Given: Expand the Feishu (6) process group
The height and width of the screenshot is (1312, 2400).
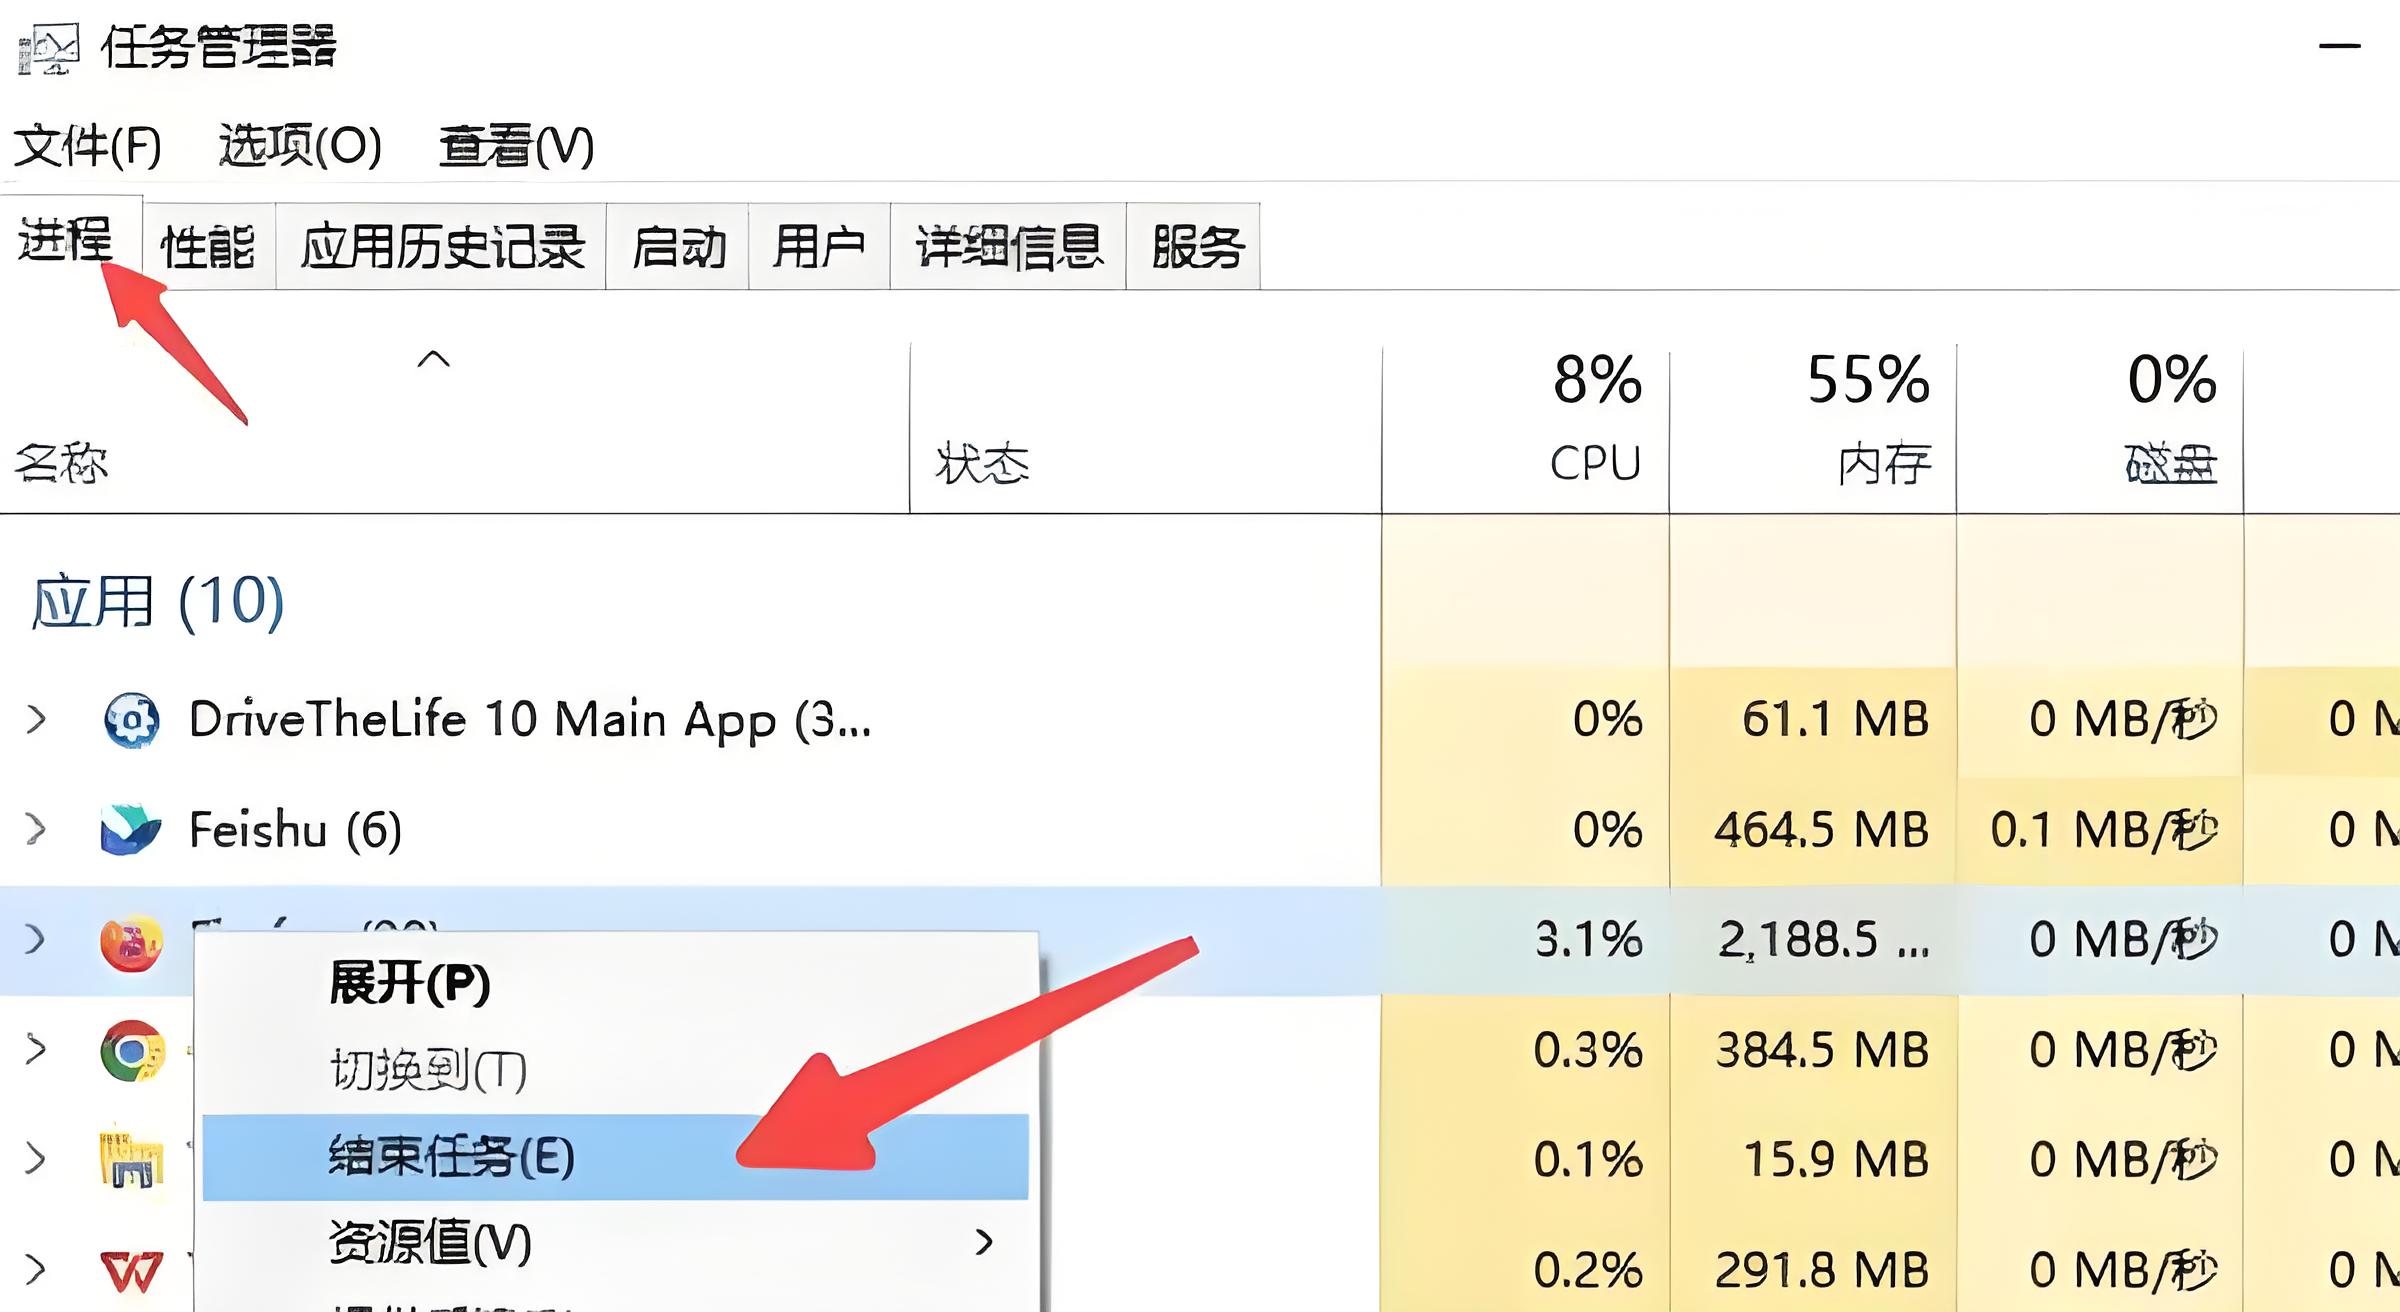Looking at the screenshot, I should coord(36,830).
